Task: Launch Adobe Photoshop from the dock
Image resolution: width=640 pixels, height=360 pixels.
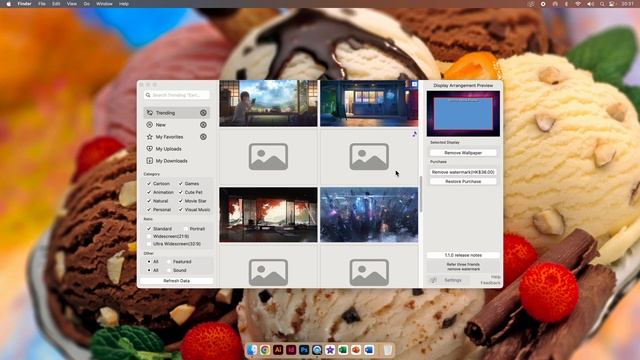Action: tap(304, 350)
